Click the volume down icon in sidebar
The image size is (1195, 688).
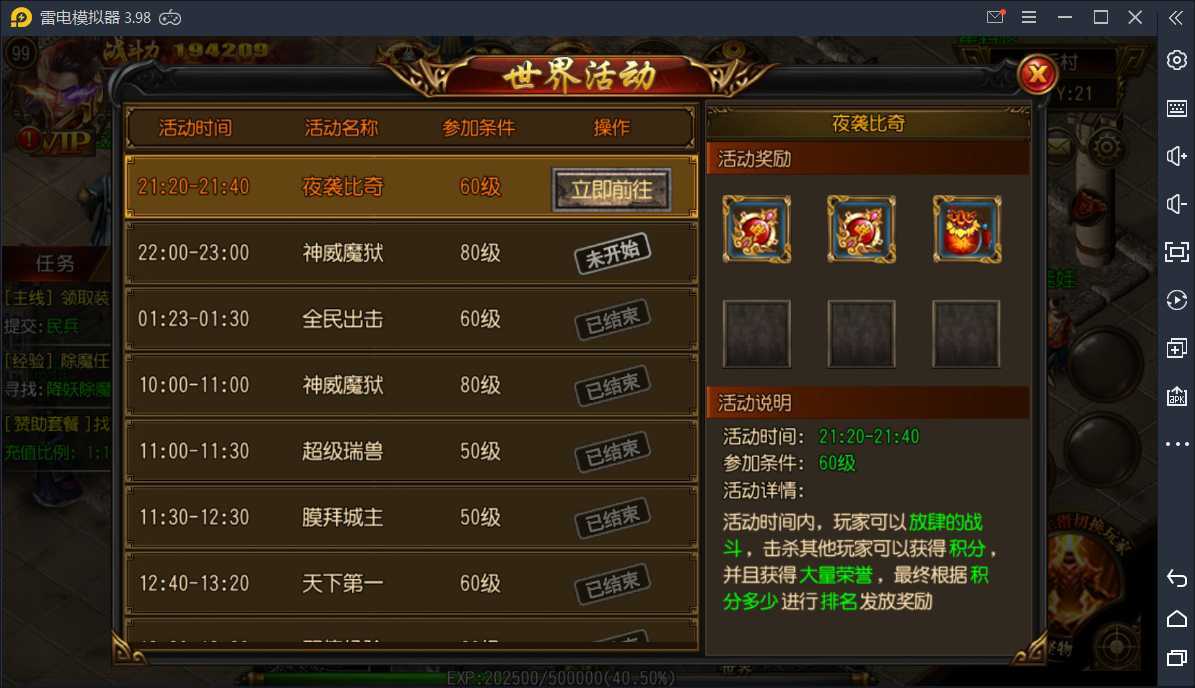(x=1177, y=204)
